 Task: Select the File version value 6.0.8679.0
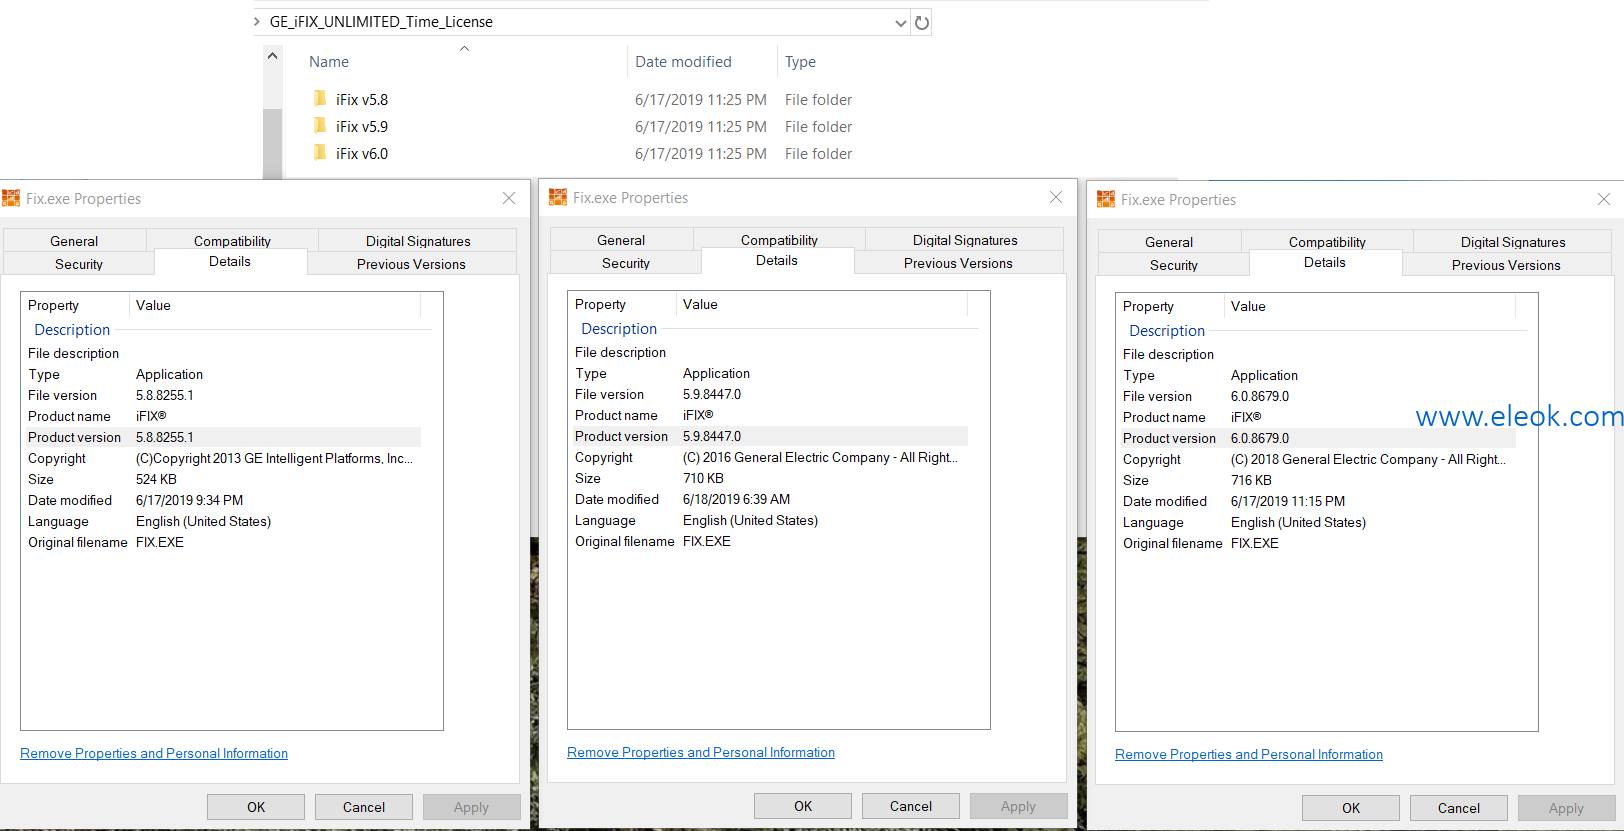coord(1260,396)
